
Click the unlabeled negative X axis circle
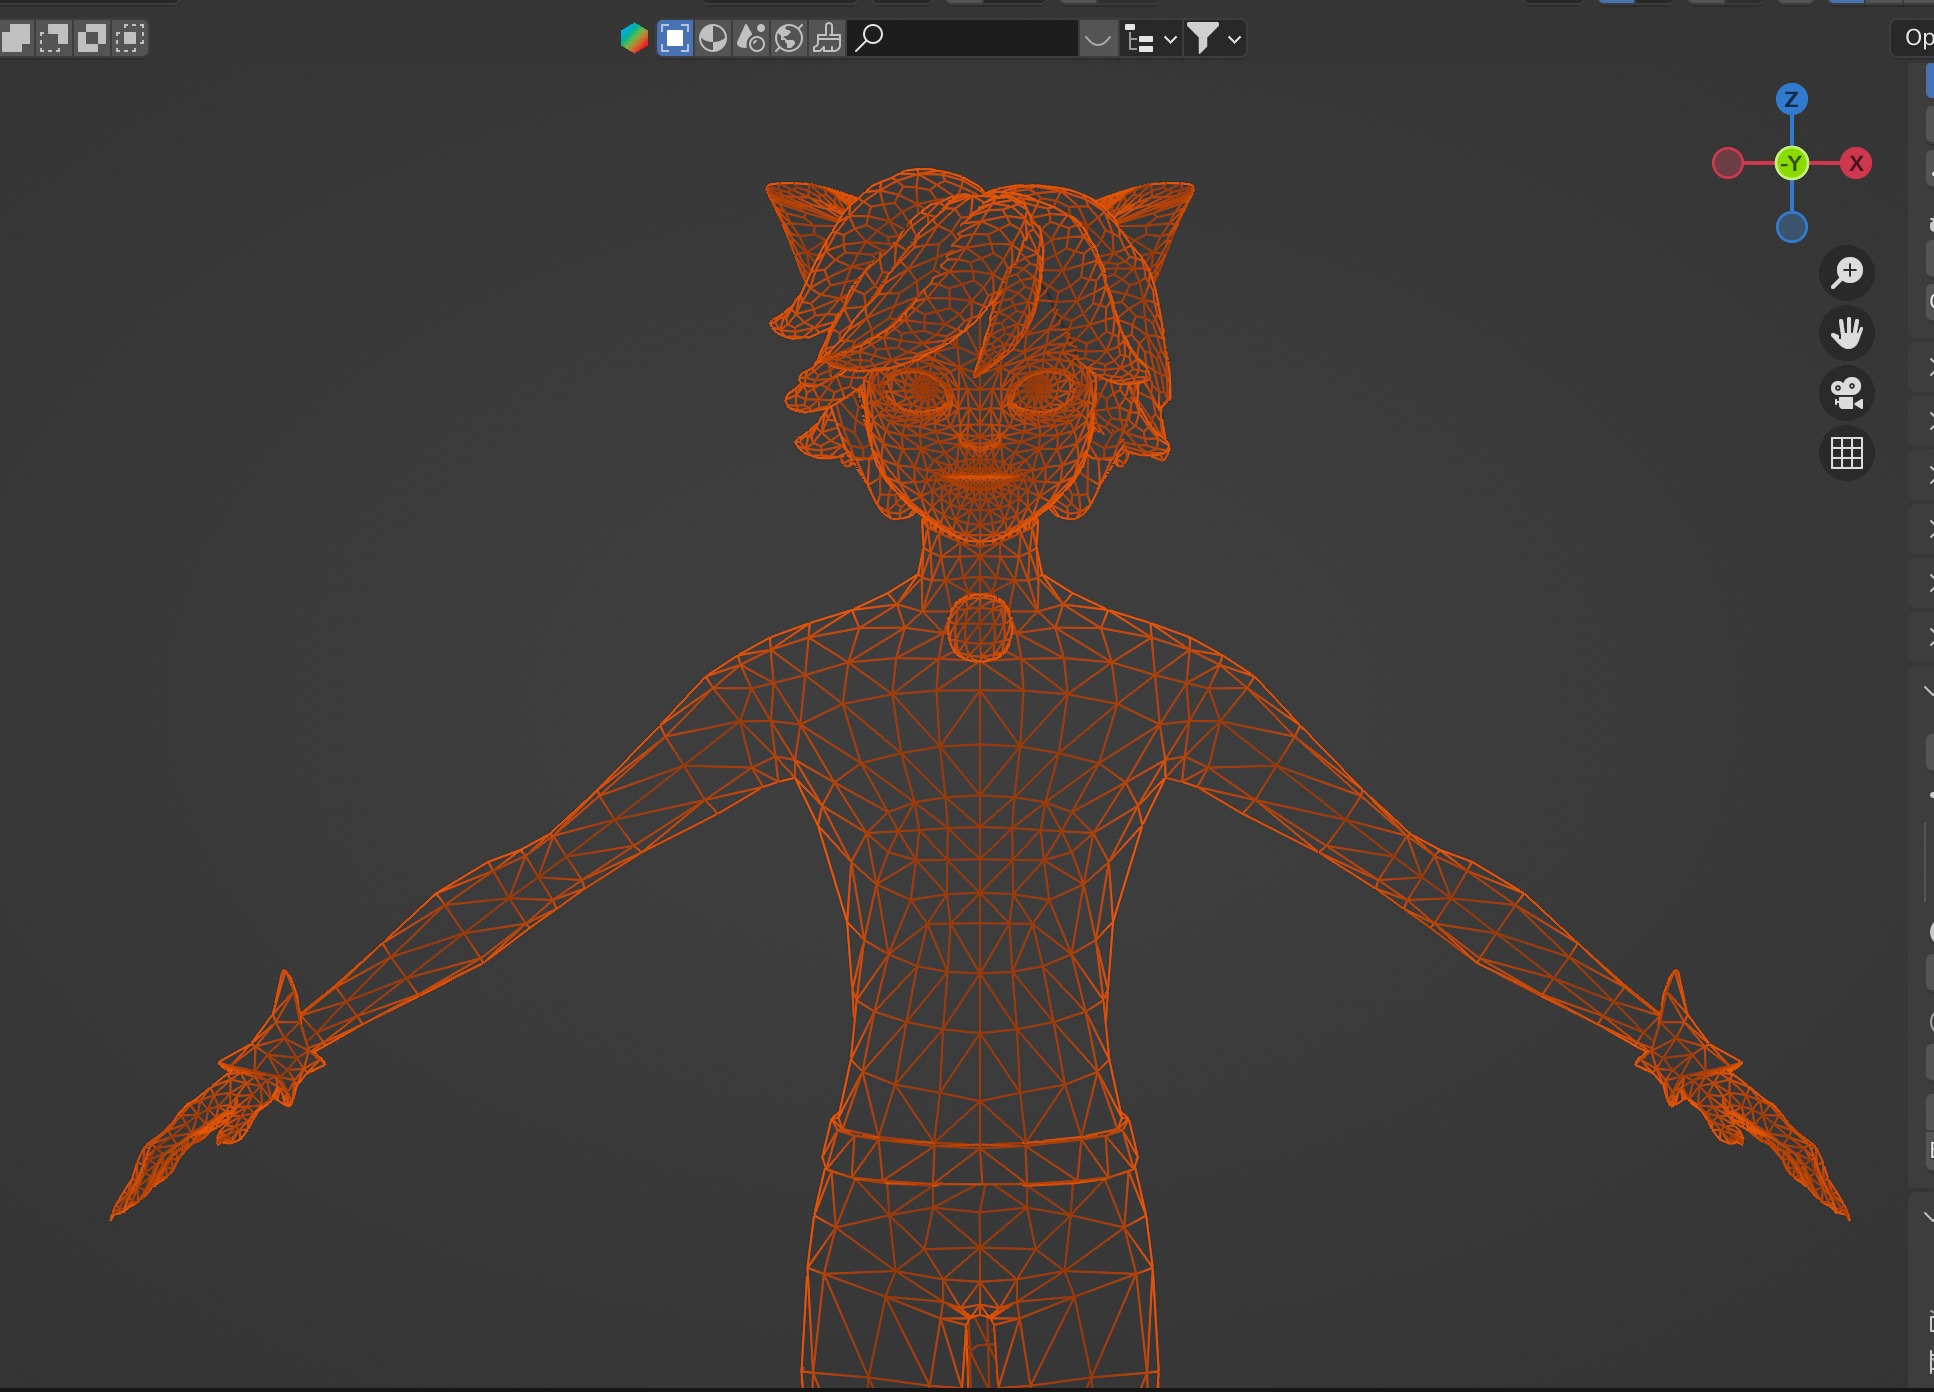point(1728,163)
